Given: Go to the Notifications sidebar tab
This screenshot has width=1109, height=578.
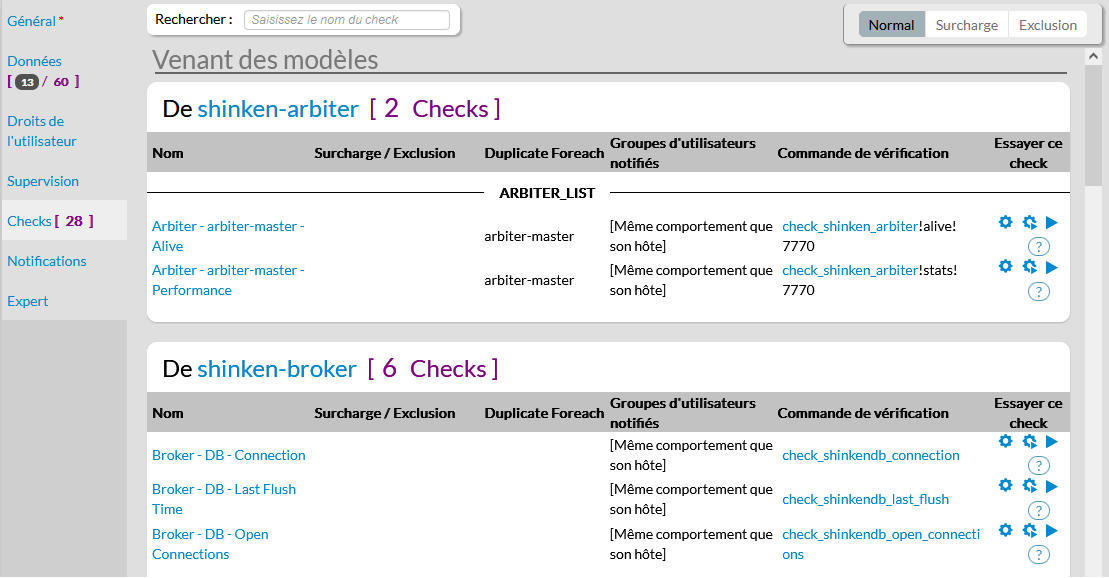Looking at the screenshot, I should (x=47, y=261).
